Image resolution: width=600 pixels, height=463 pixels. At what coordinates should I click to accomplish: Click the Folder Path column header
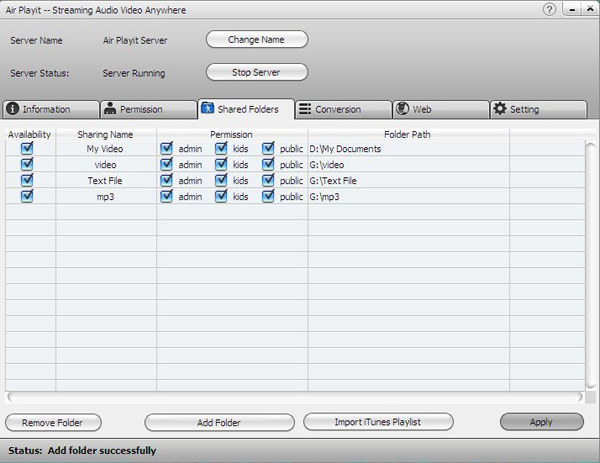pyautogui.click(x=408, y=134)
